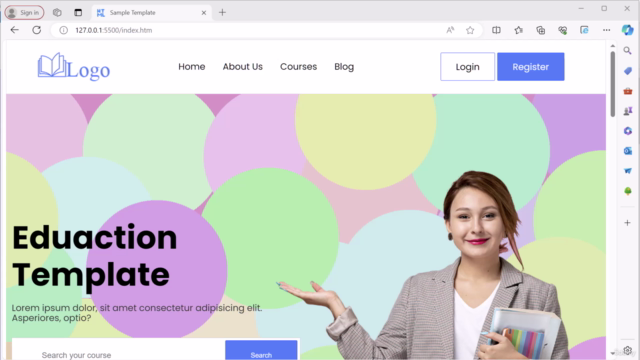Click the blue Register button

point(531,67)
